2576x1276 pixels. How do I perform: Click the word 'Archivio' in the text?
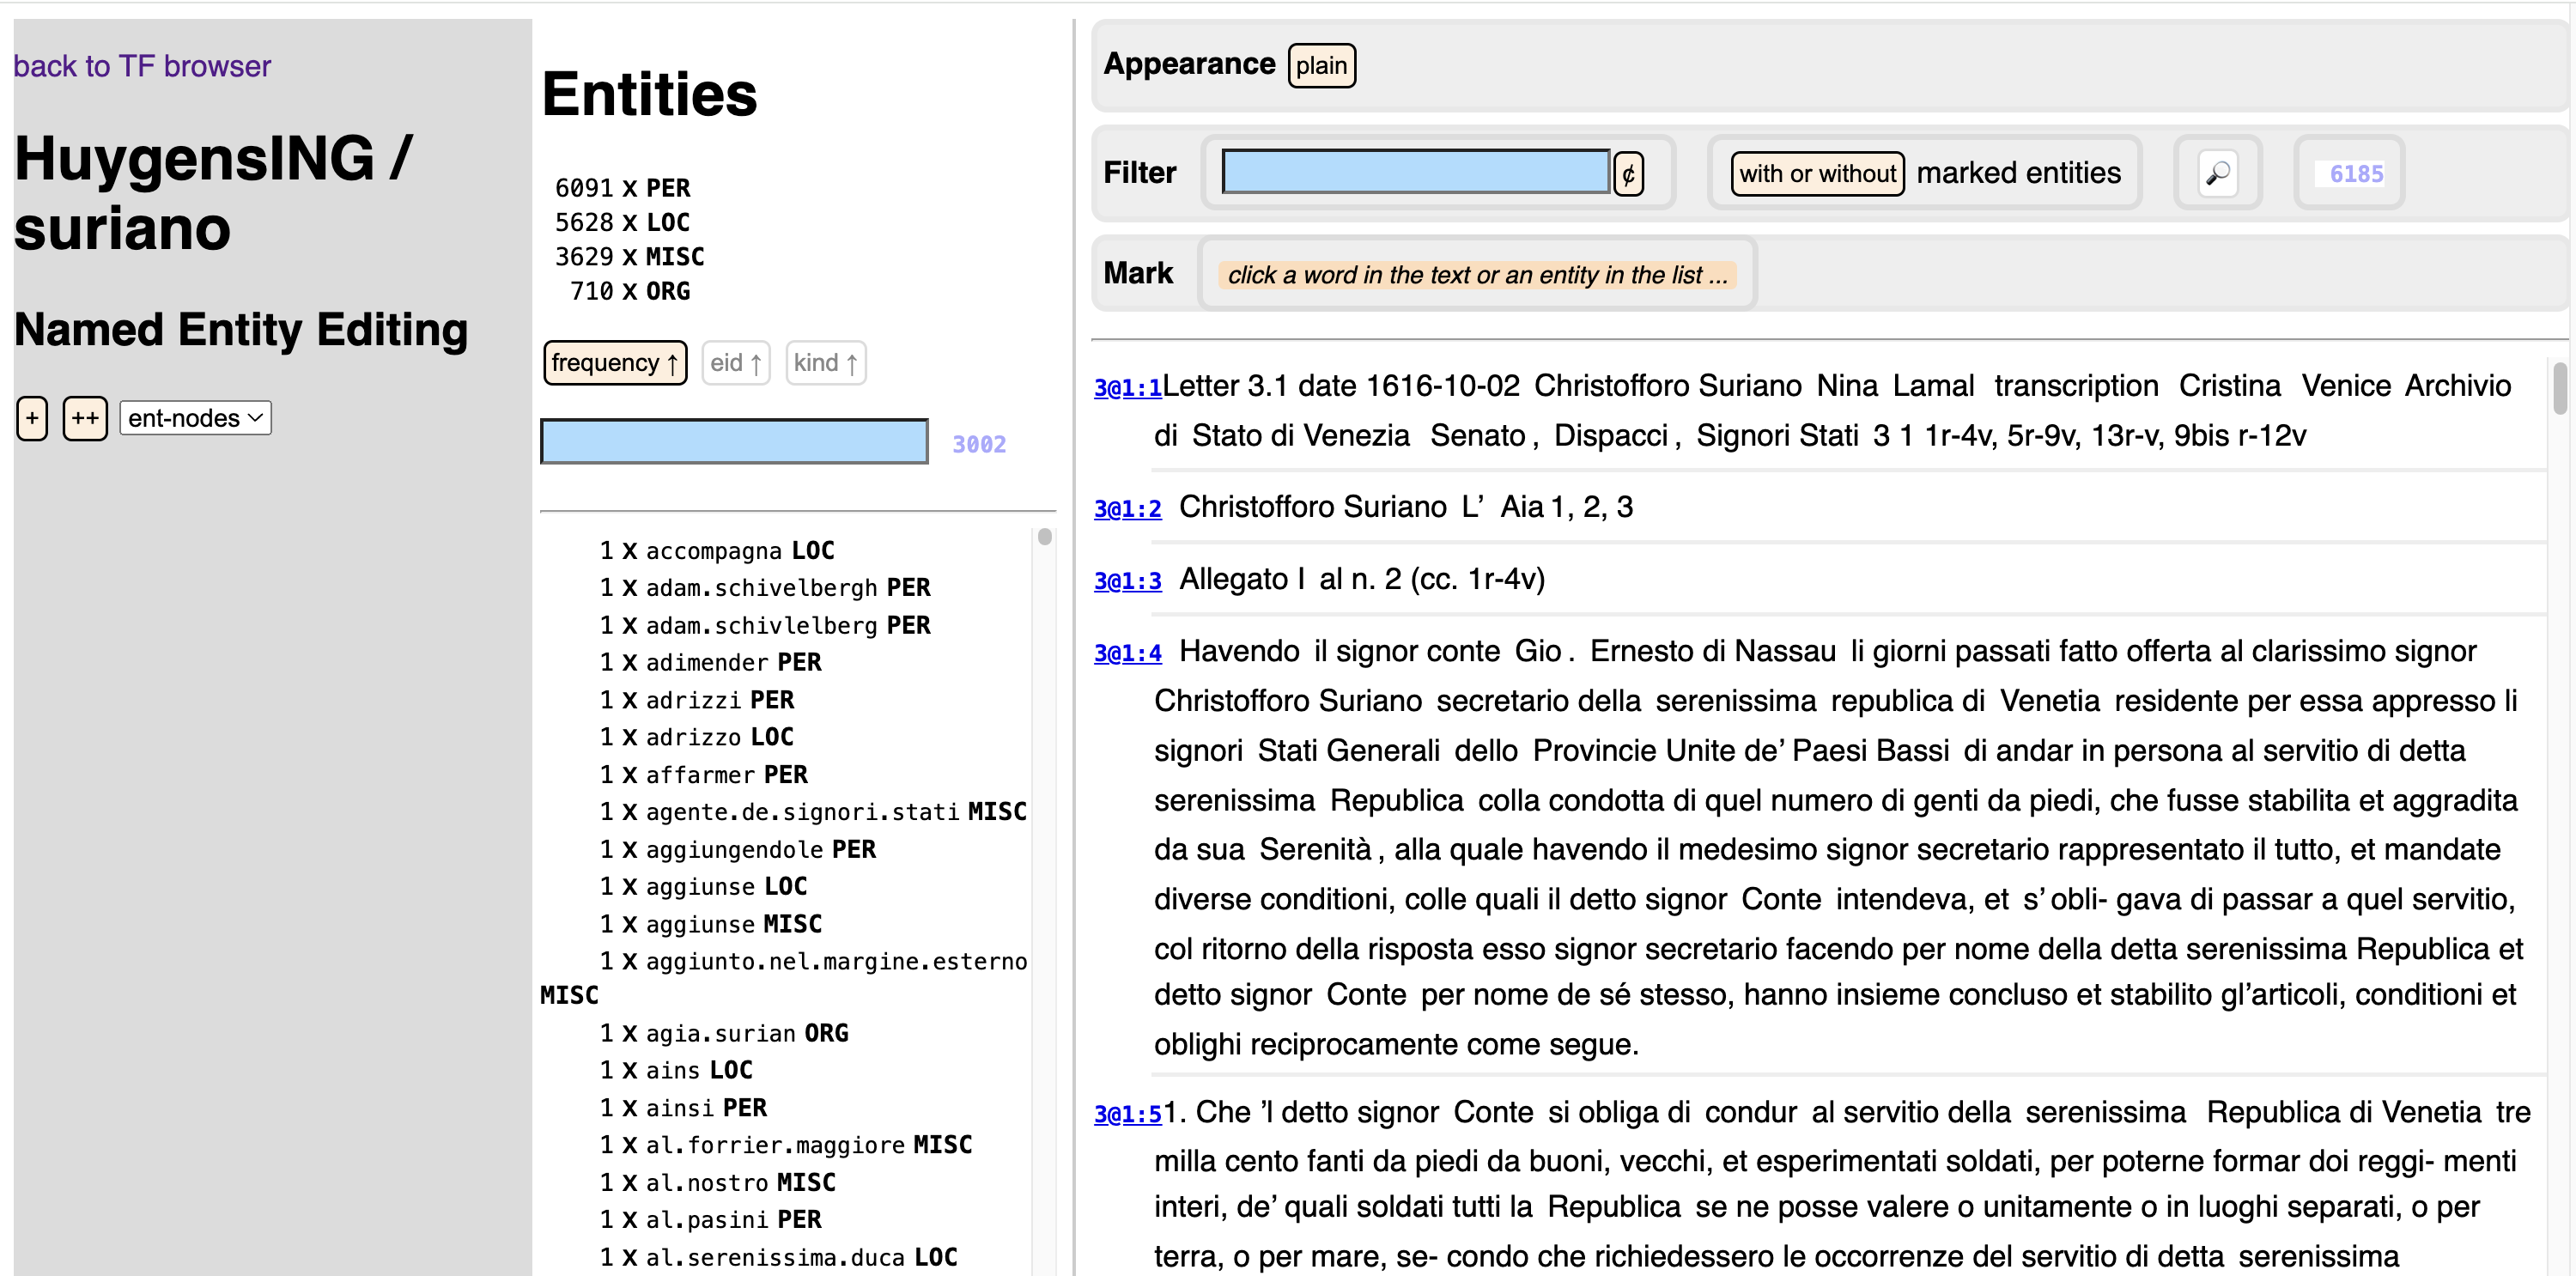tap(2458, 386)
